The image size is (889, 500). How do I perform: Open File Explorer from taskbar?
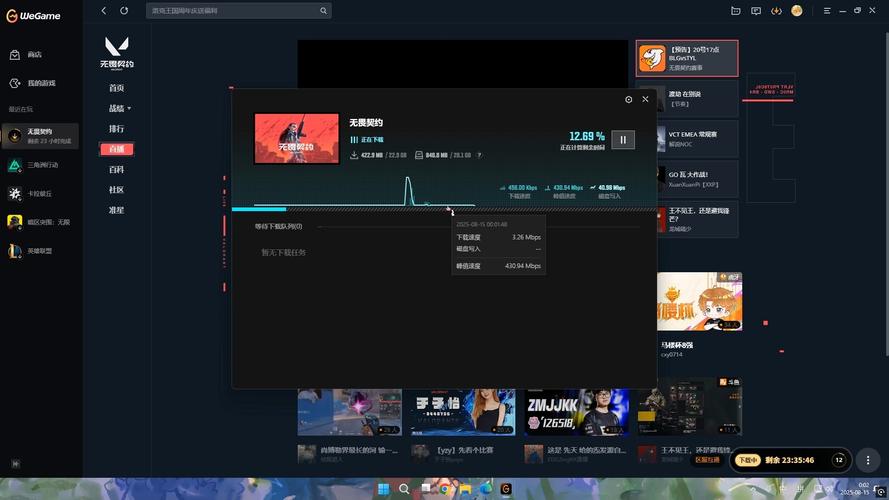(465, 489)
